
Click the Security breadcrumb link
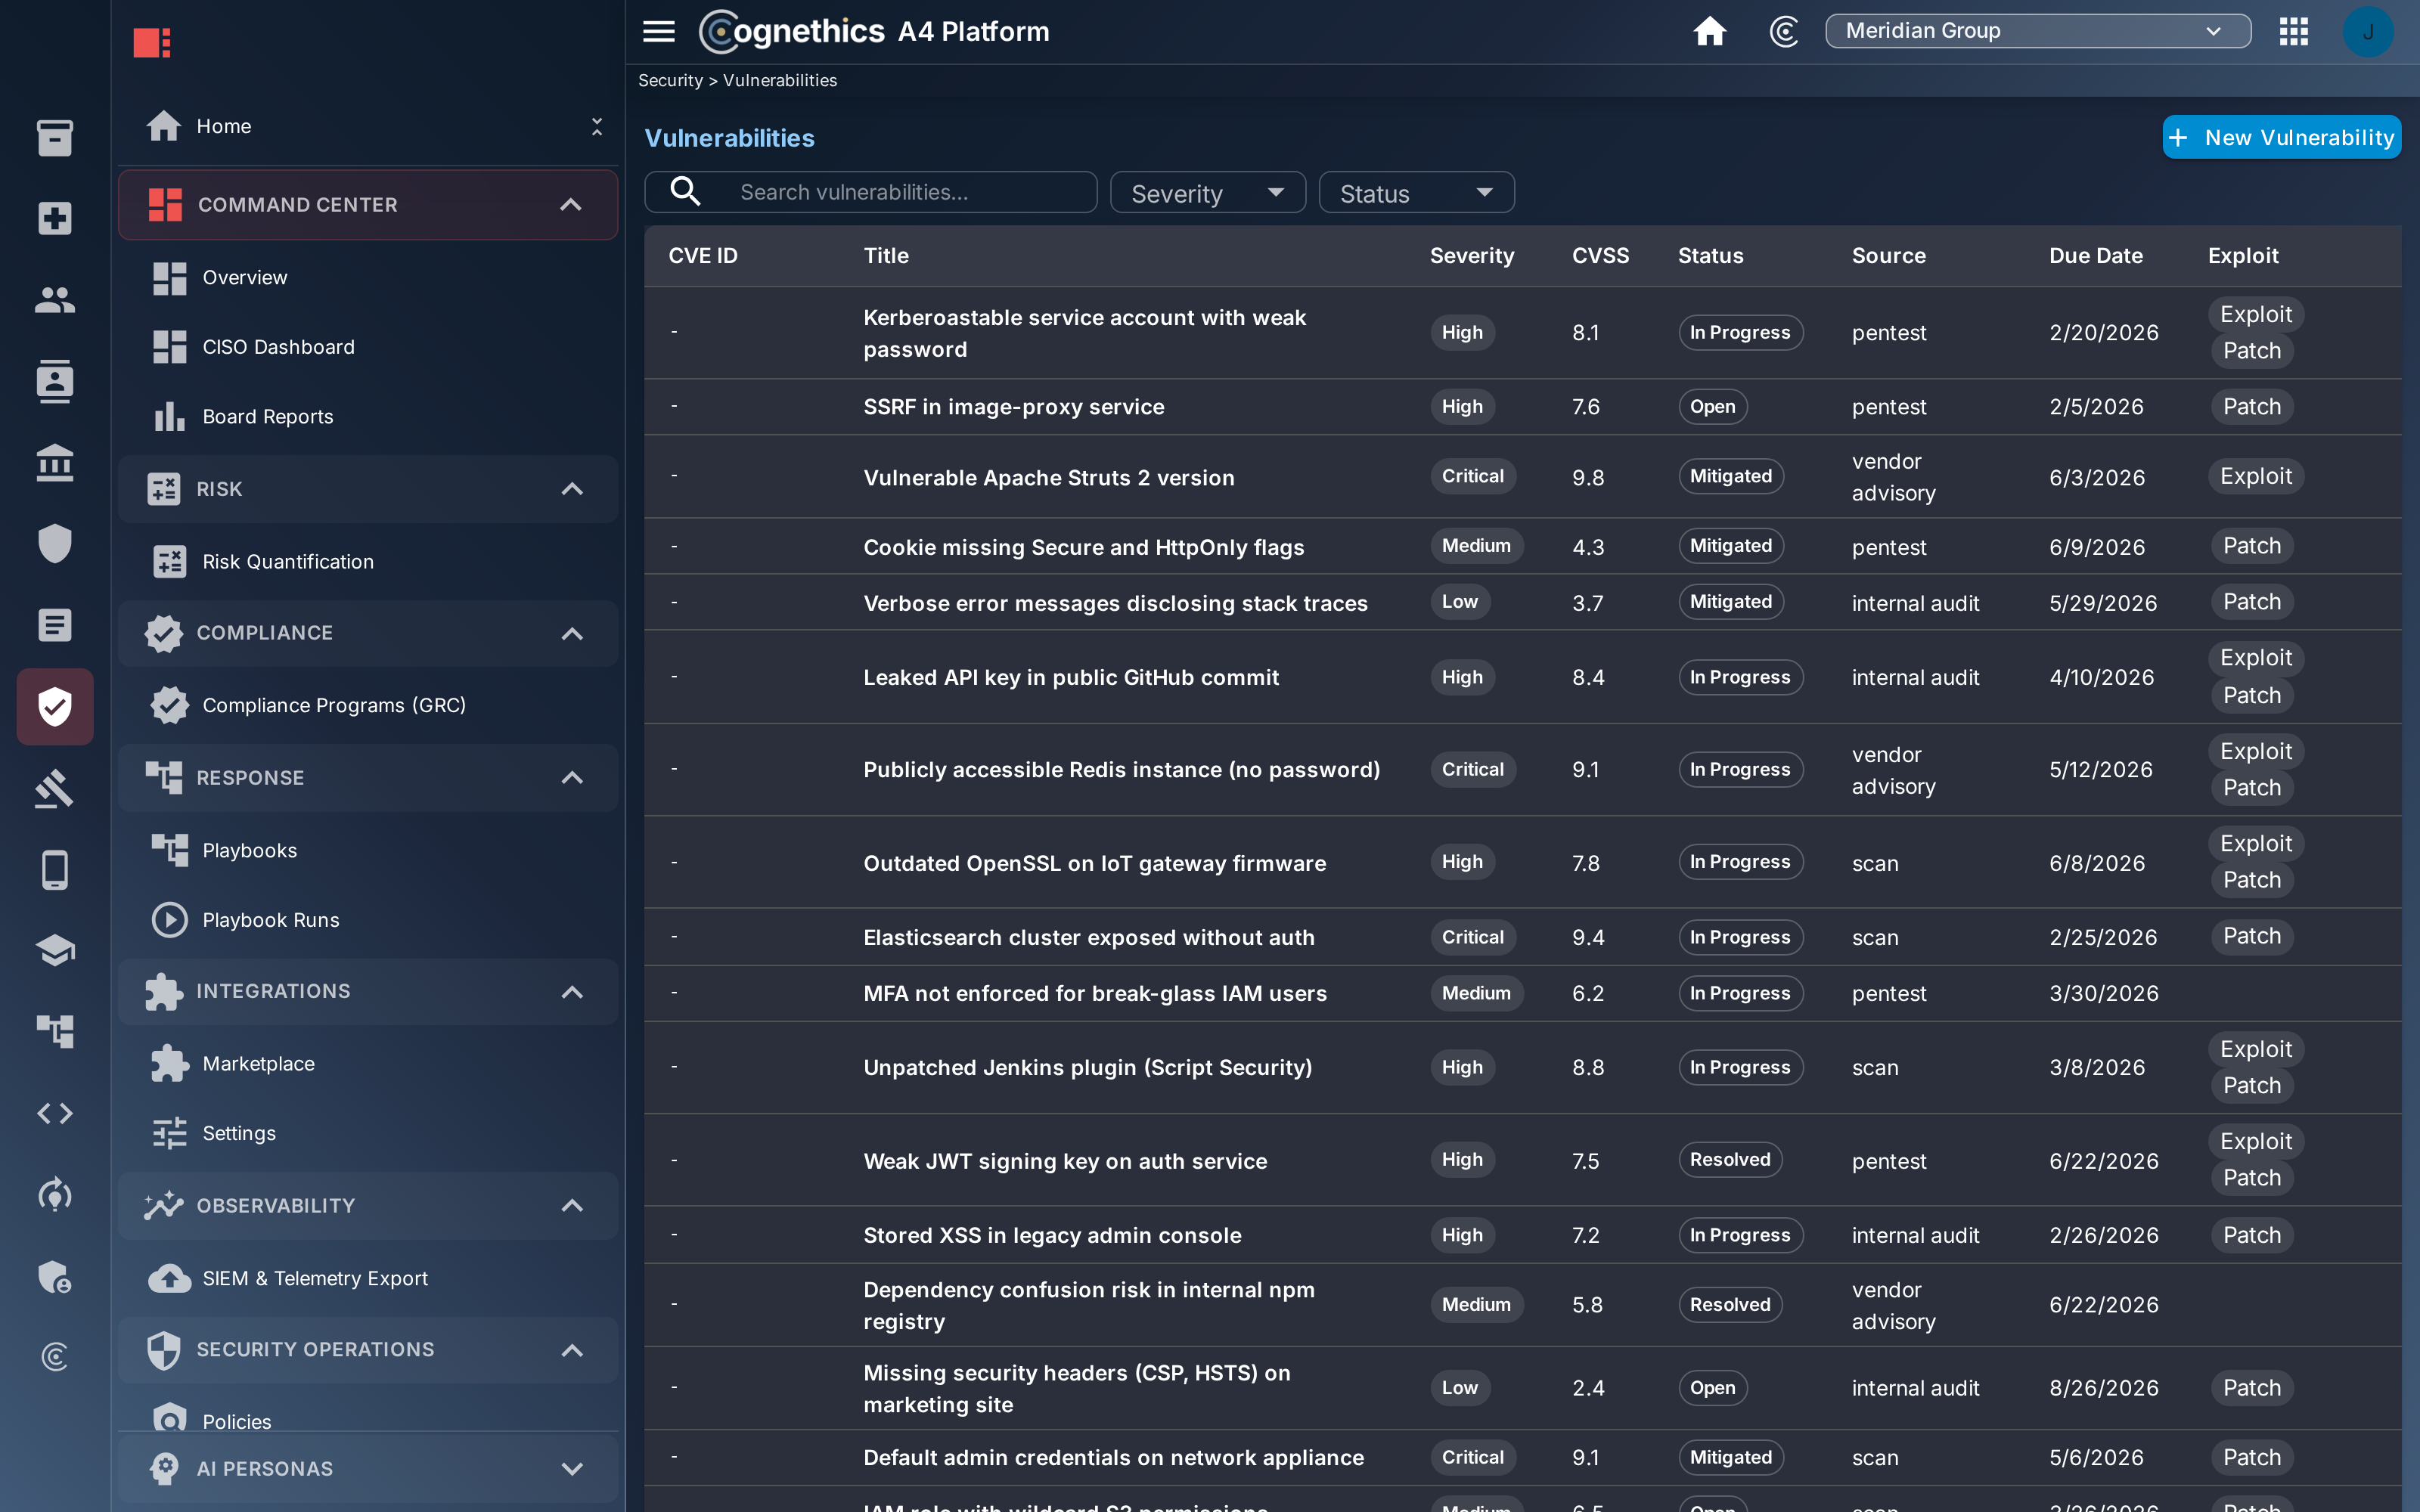pos(670,80)
